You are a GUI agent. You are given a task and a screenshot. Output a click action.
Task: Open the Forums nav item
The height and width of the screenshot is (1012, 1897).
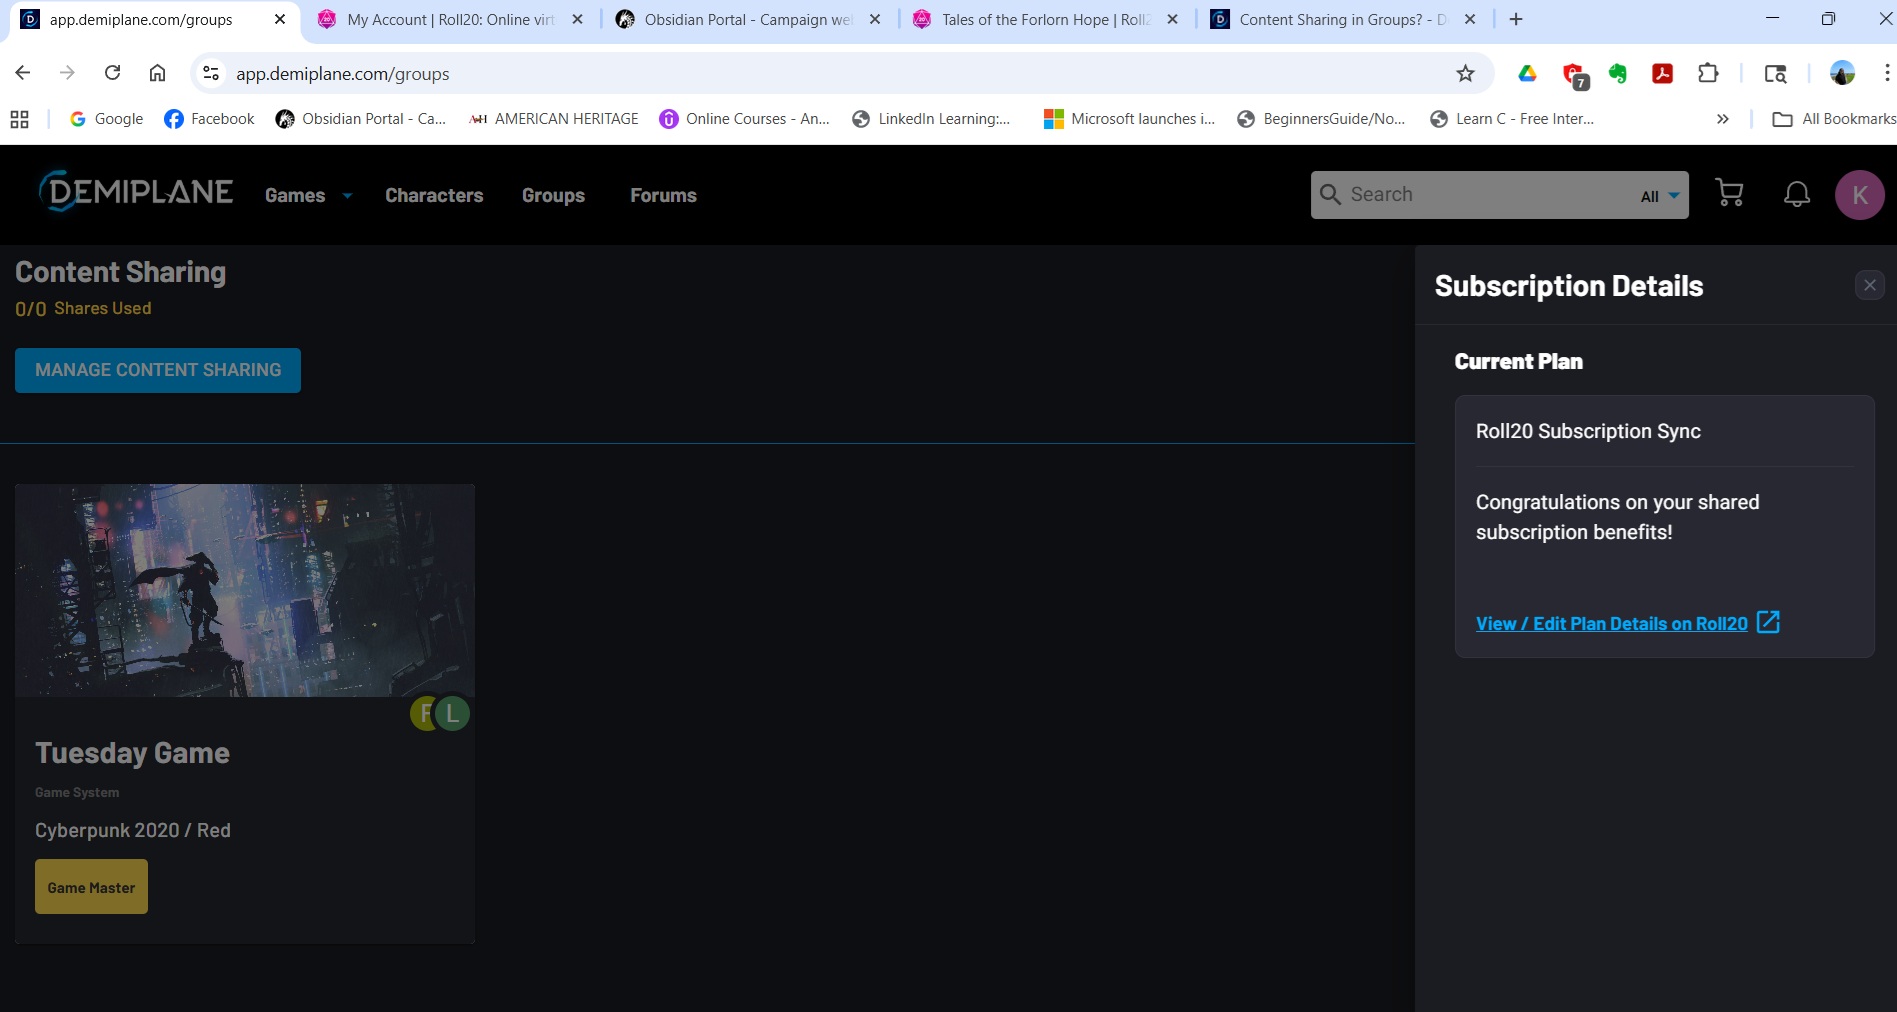point(663,196)
